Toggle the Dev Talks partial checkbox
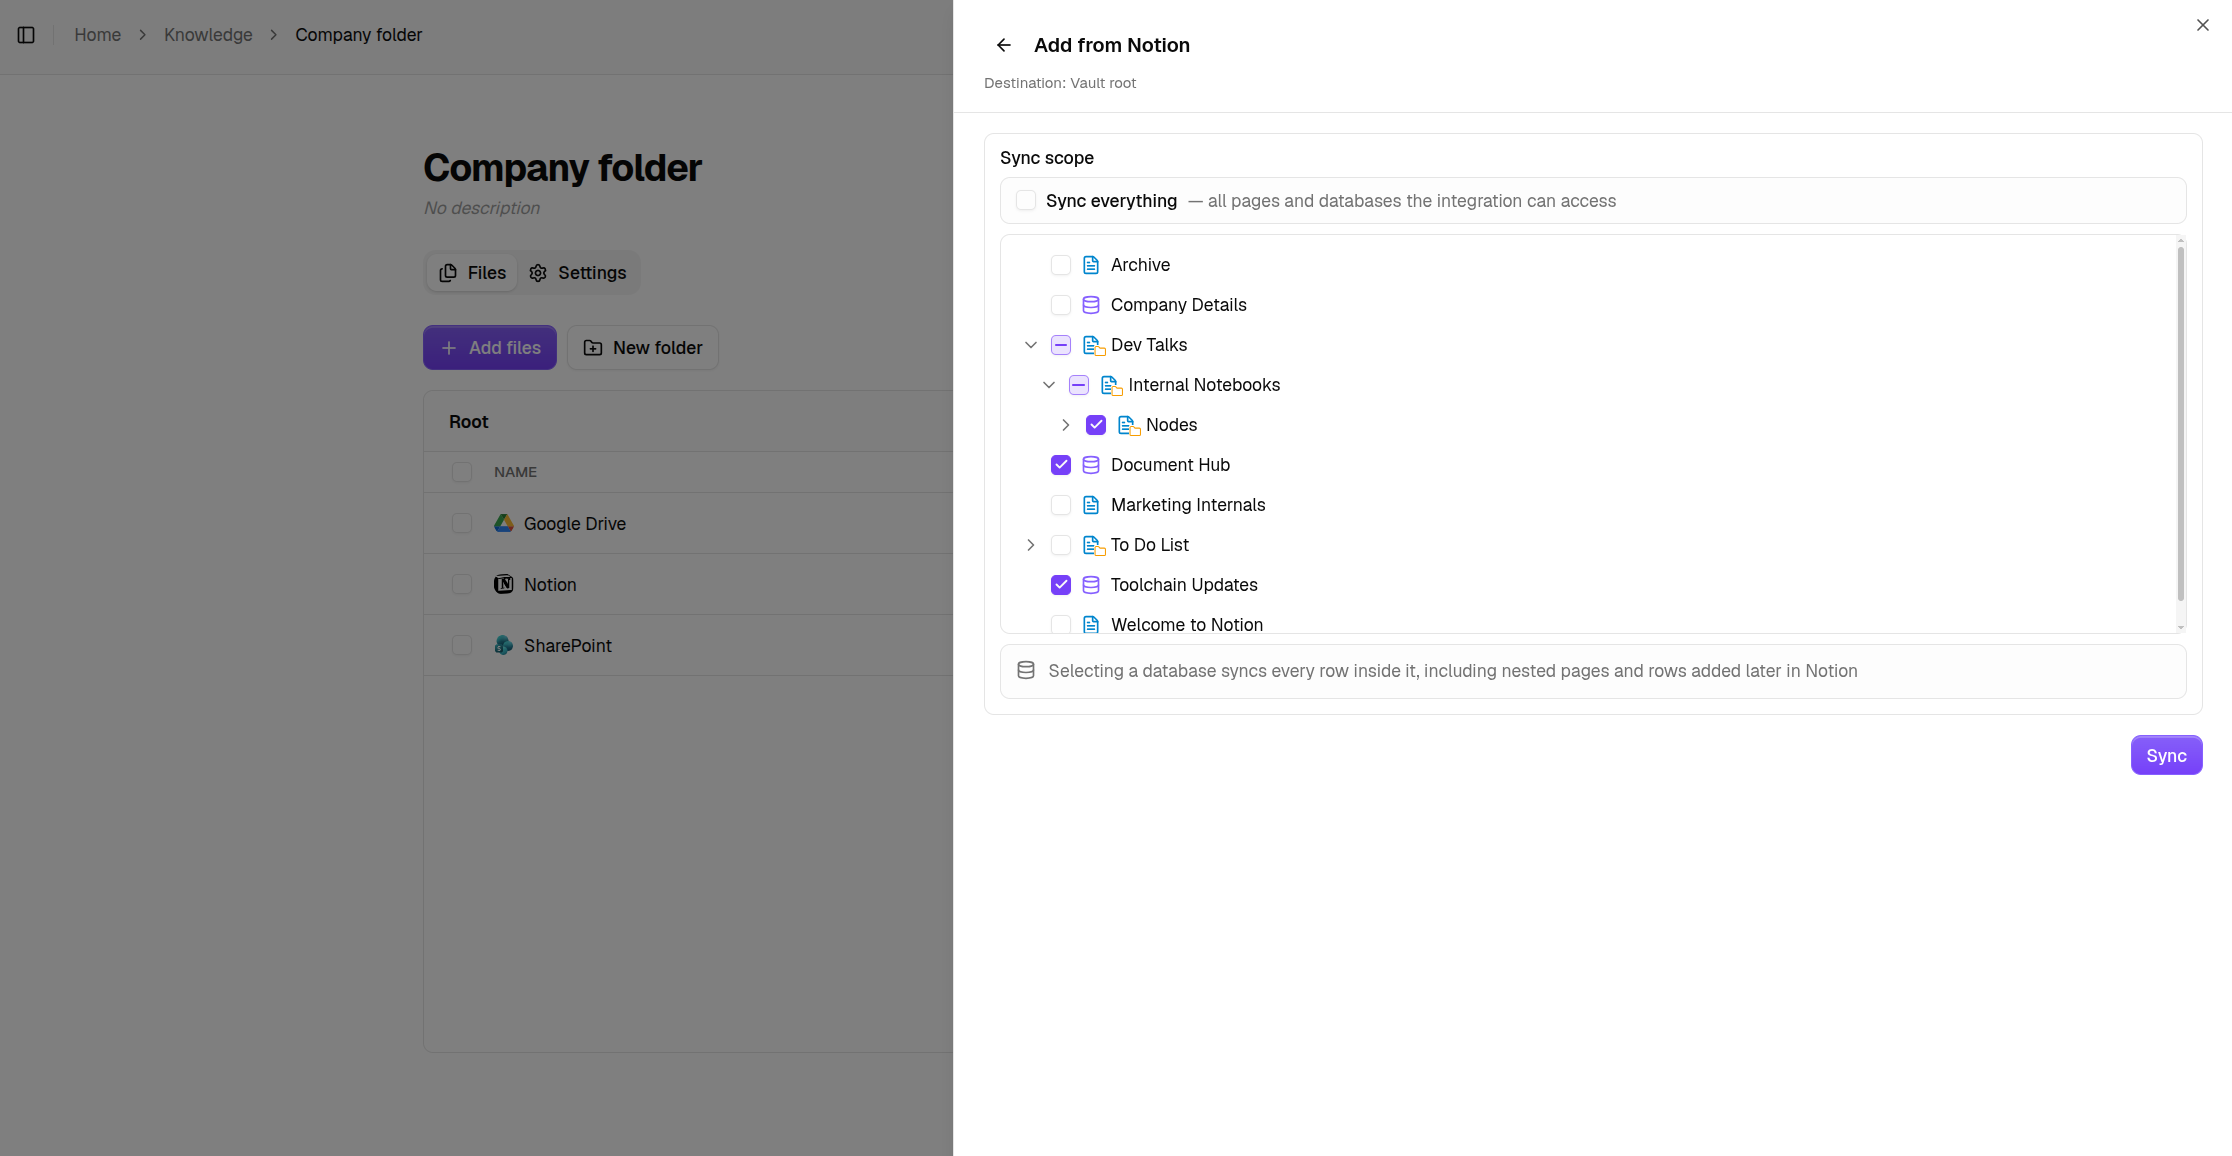 (x=1061, y=345)
